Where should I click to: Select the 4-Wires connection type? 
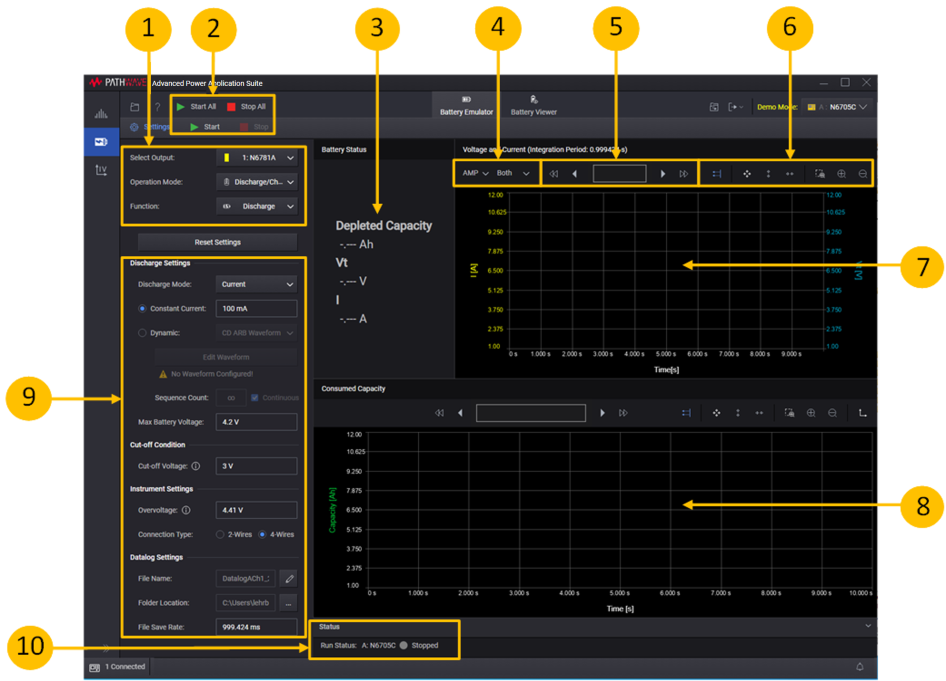pos(262,534)
